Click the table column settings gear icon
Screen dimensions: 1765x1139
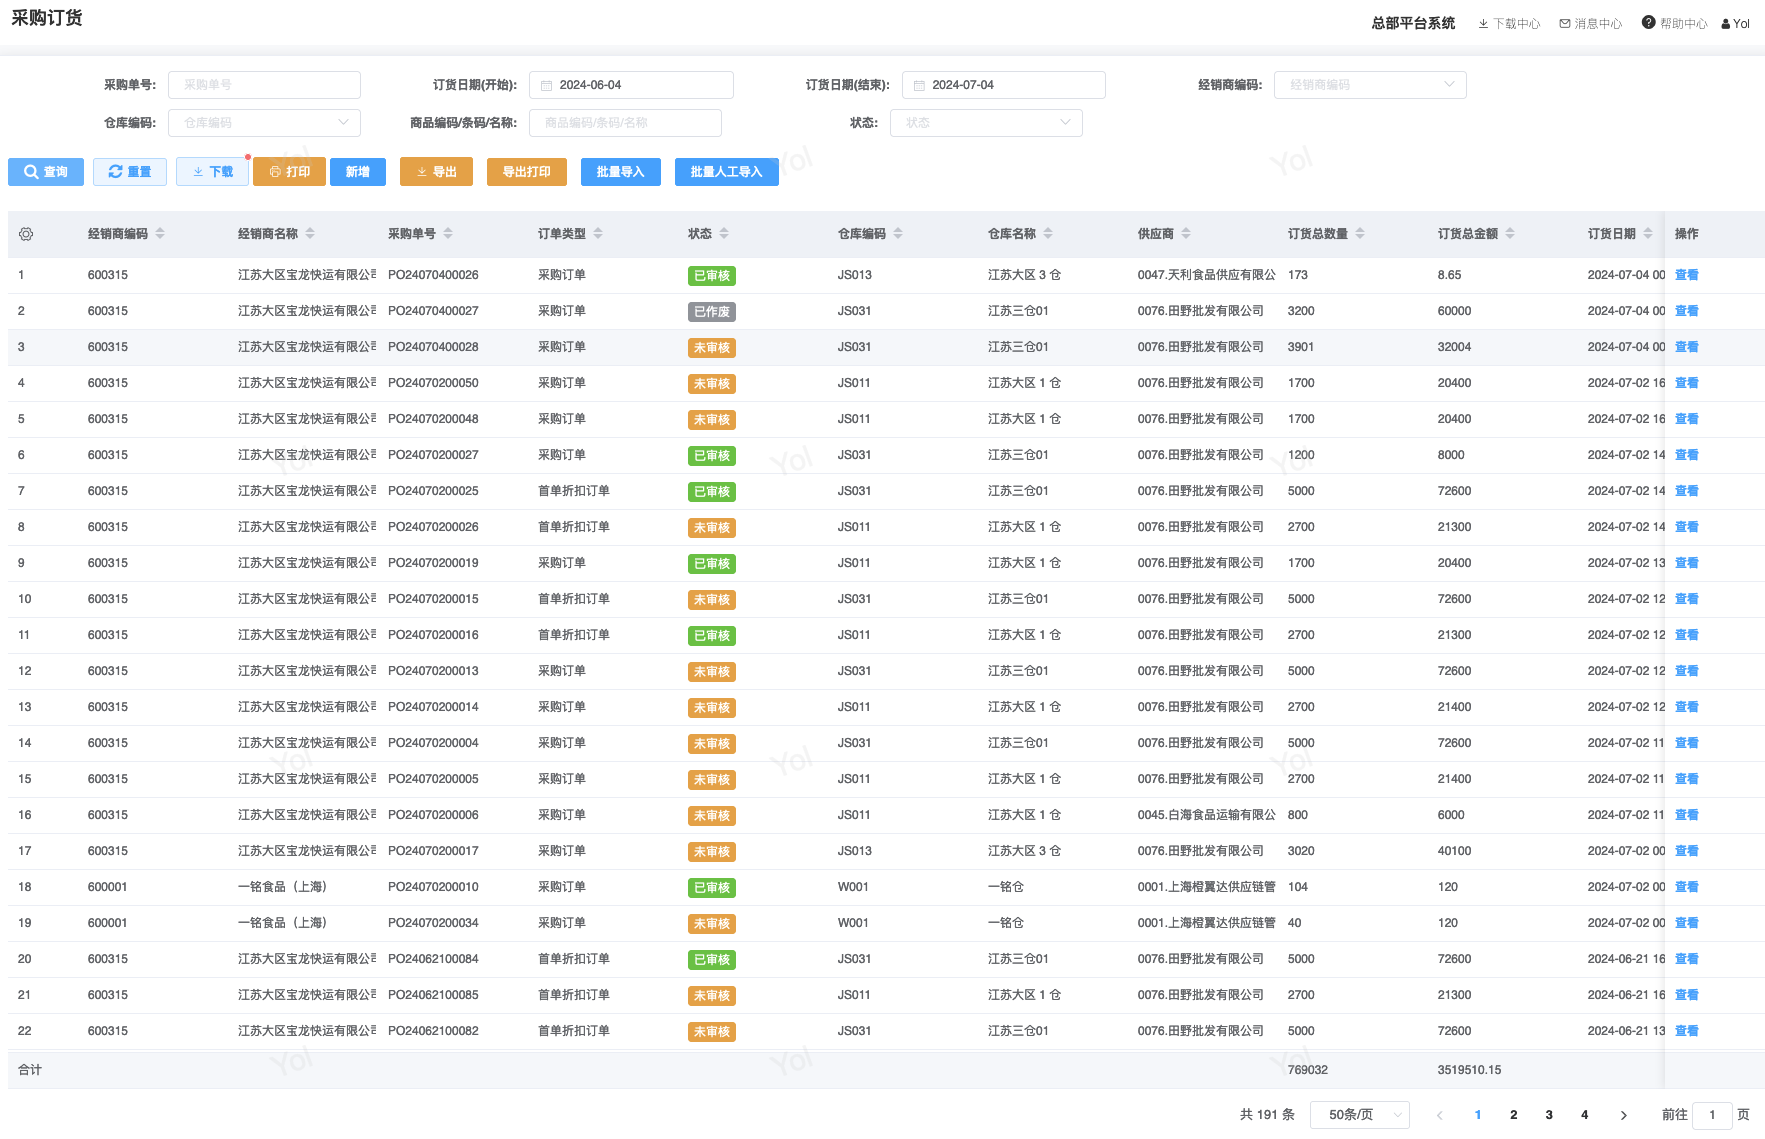(x=26, y=234)
